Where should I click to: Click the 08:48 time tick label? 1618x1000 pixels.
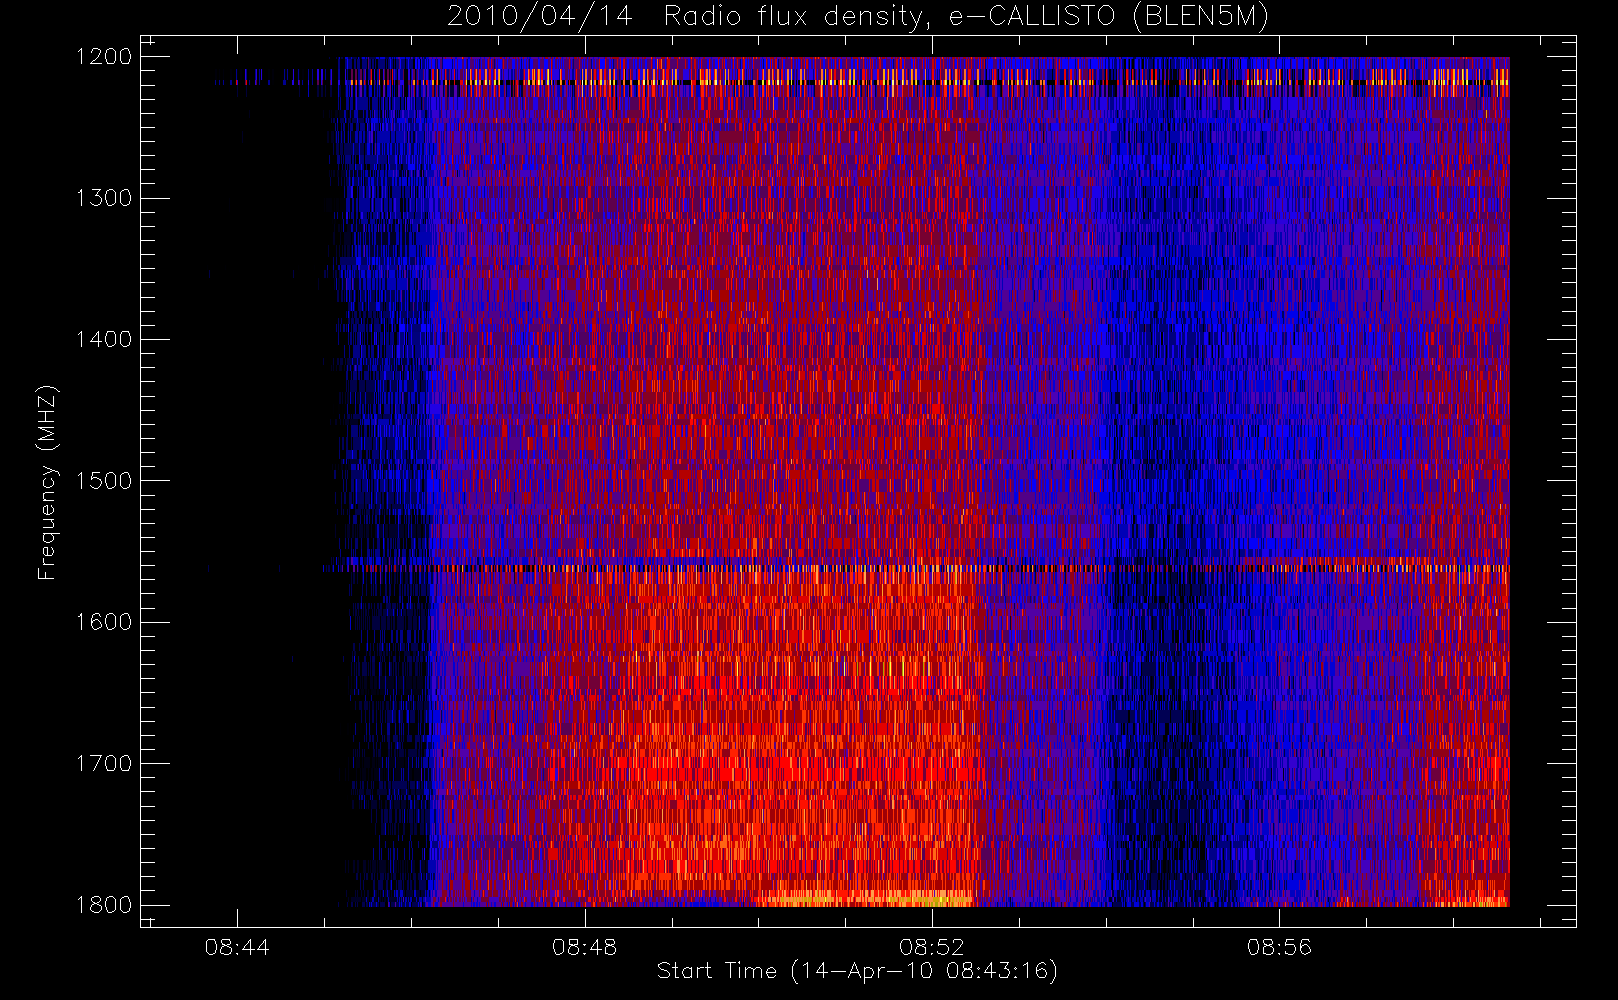[584, 947]
